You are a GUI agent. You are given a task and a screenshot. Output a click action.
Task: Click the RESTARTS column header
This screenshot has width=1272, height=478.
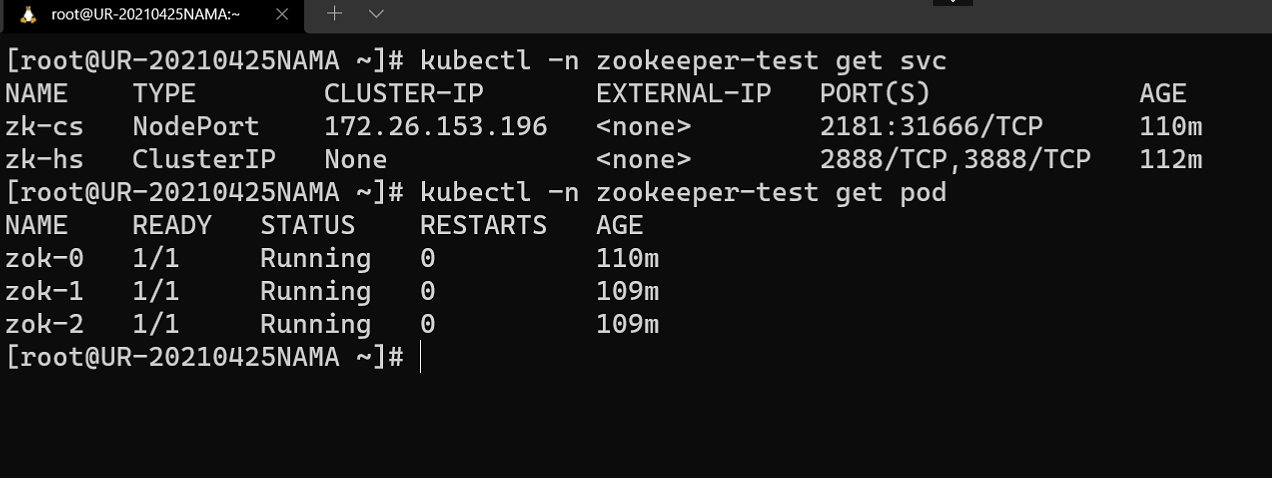tap(483, 225)
